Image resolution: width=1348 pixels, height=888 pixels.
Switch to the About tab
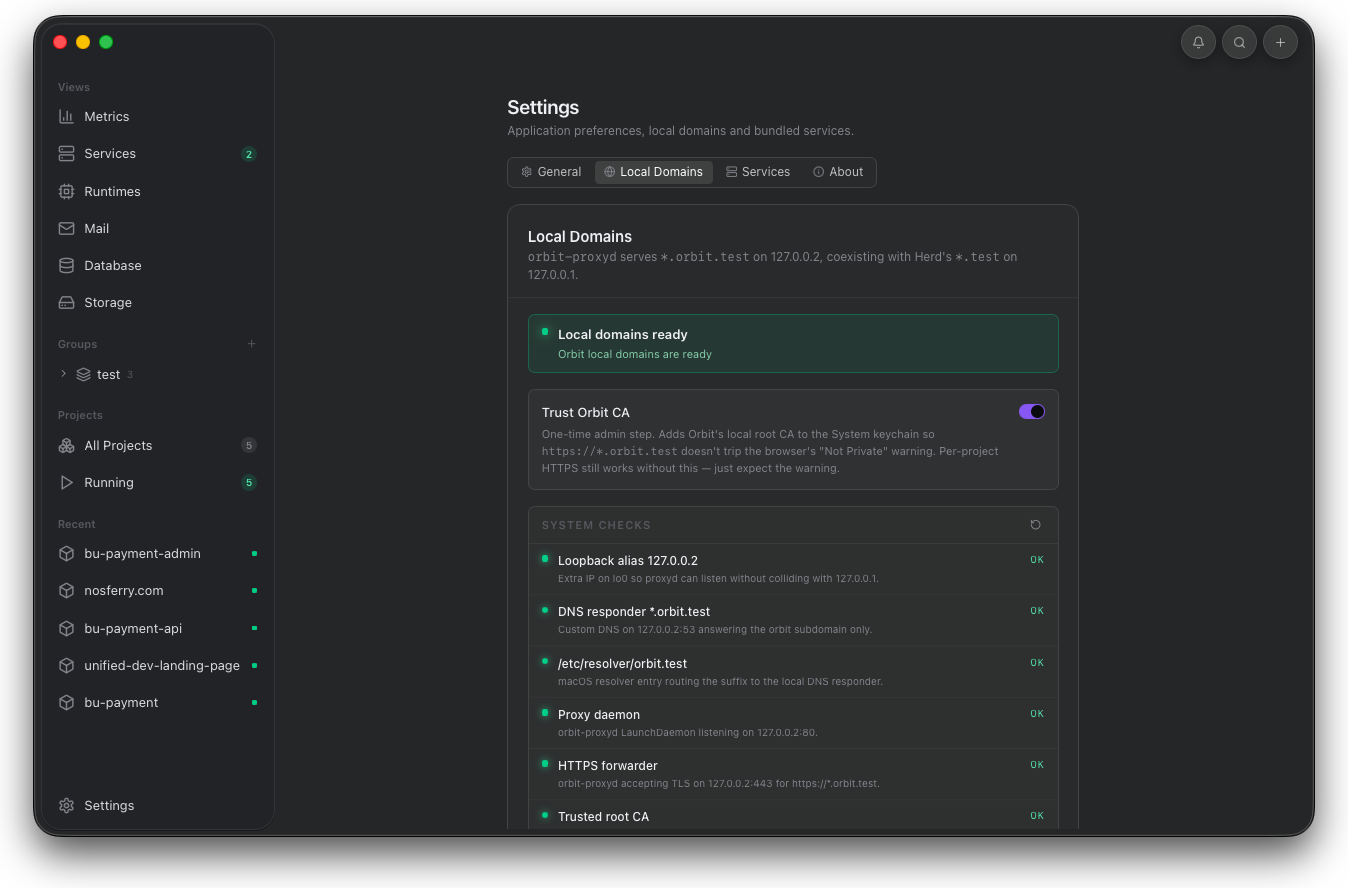click(838, 172)
